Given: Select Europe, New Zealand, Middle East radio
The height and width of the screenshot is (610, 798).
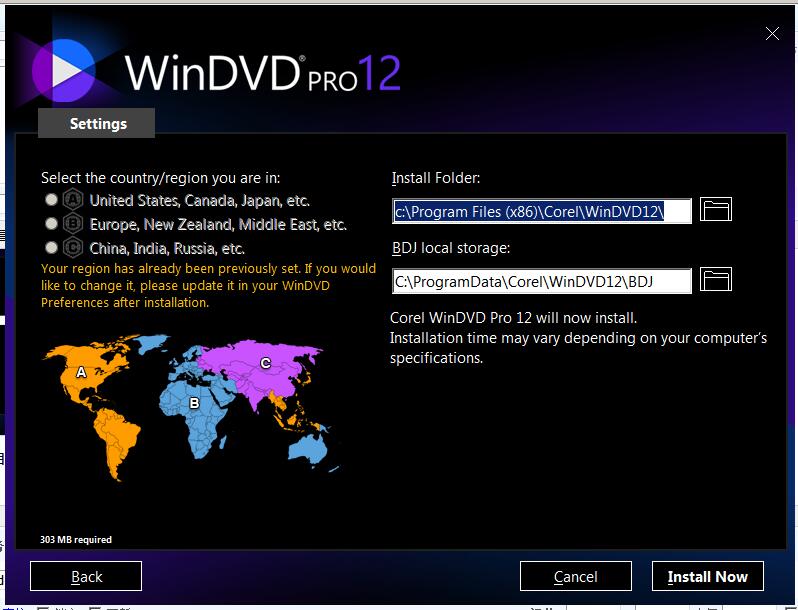Looking at the screenshot, I should 51,223.
